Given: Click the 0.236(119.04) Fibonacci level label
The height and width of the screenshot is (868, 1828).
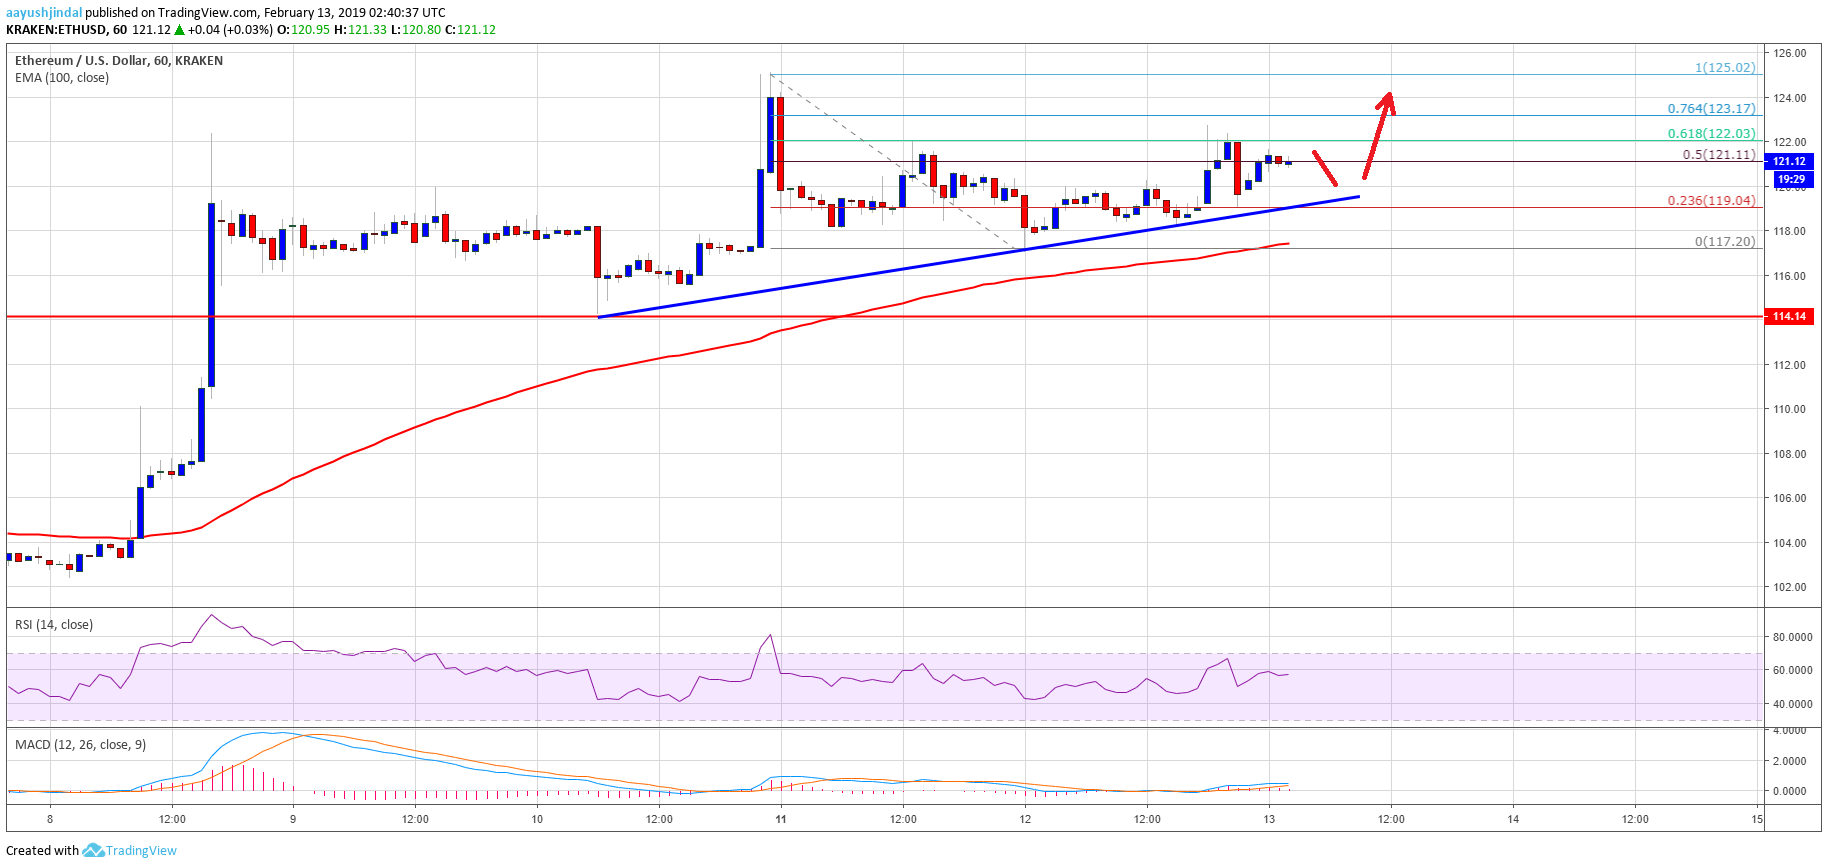Looking at the screenshot, I should tap(1711, 200).
